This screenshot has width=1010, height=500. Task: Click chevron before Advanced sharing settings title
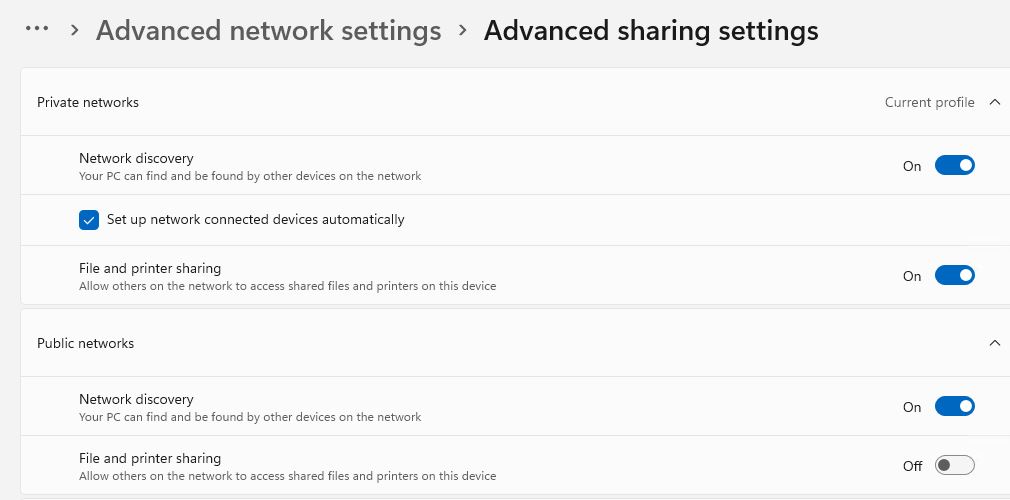click(x=462, y=30)
